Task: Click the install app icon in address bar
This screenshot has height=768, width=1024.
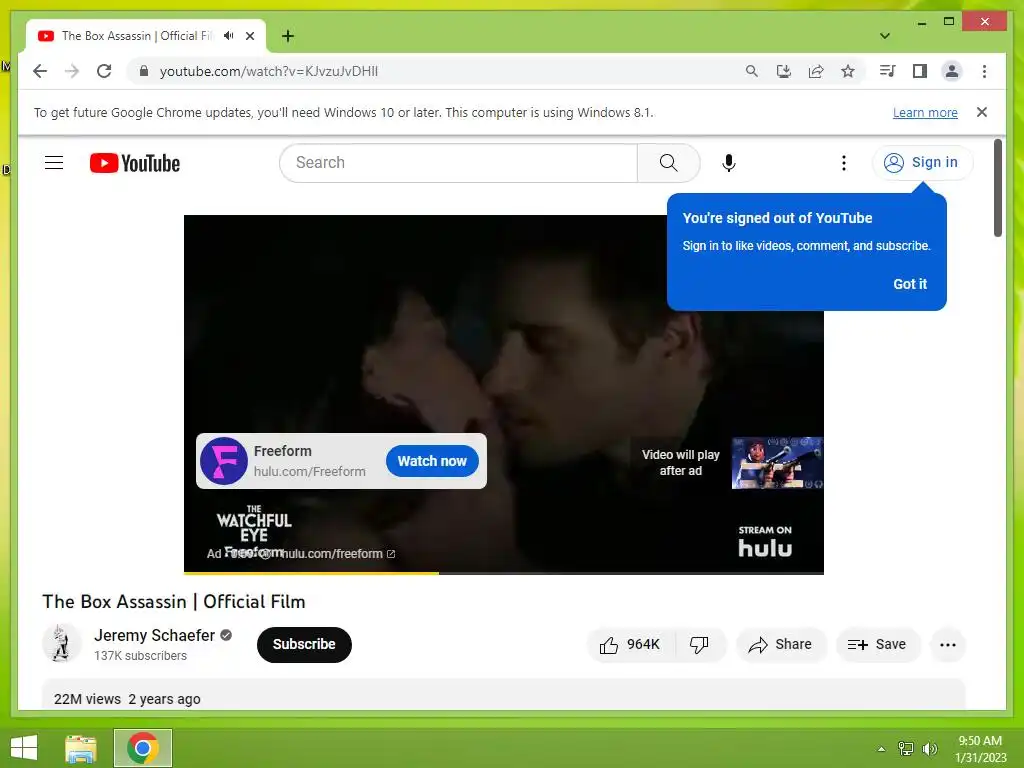Action: pos(784,71)
